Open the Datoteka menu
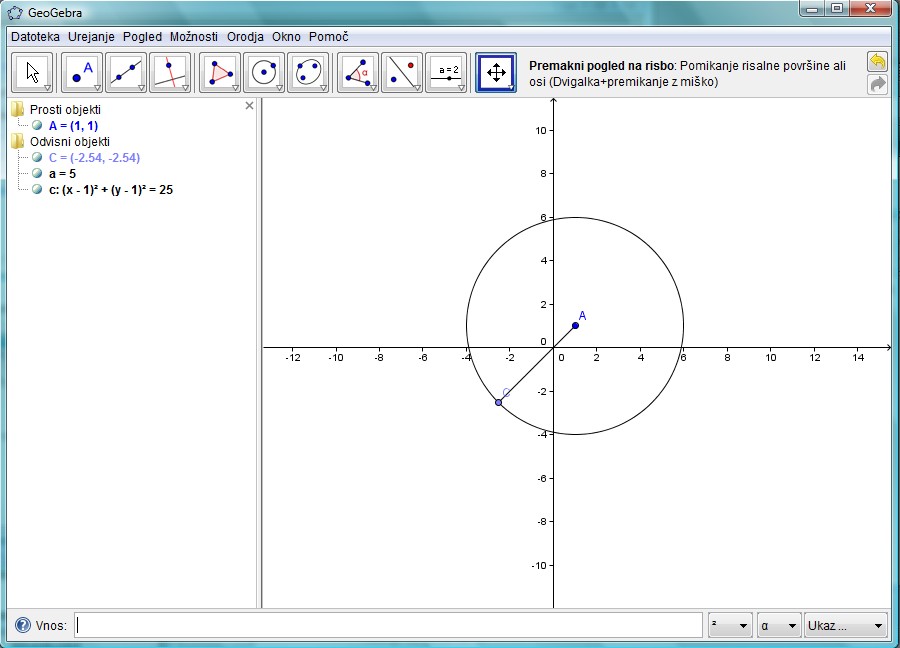 [x=36, y=36]
